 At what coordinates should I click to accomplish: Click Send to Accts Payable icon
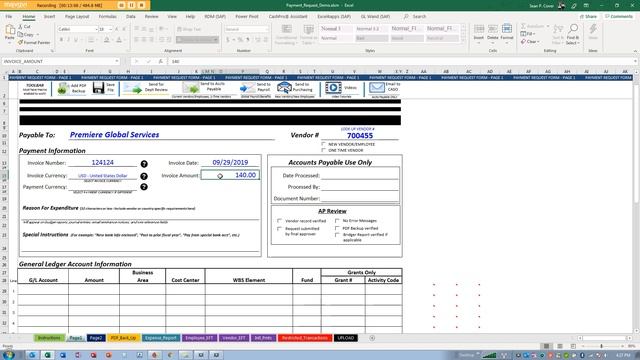pos(191,87)
